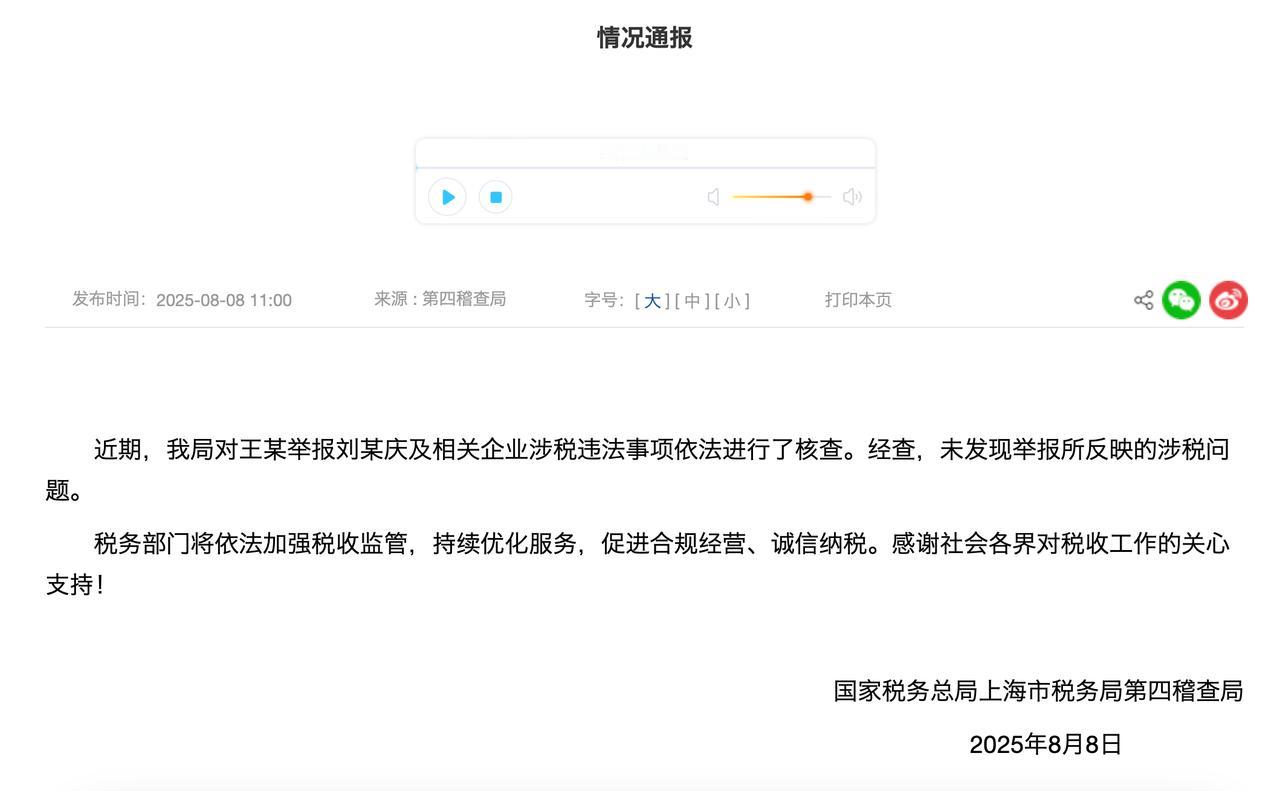Set font size to small (小)
The height and width of the screenshot is (791, 1280).
point(732,300)
